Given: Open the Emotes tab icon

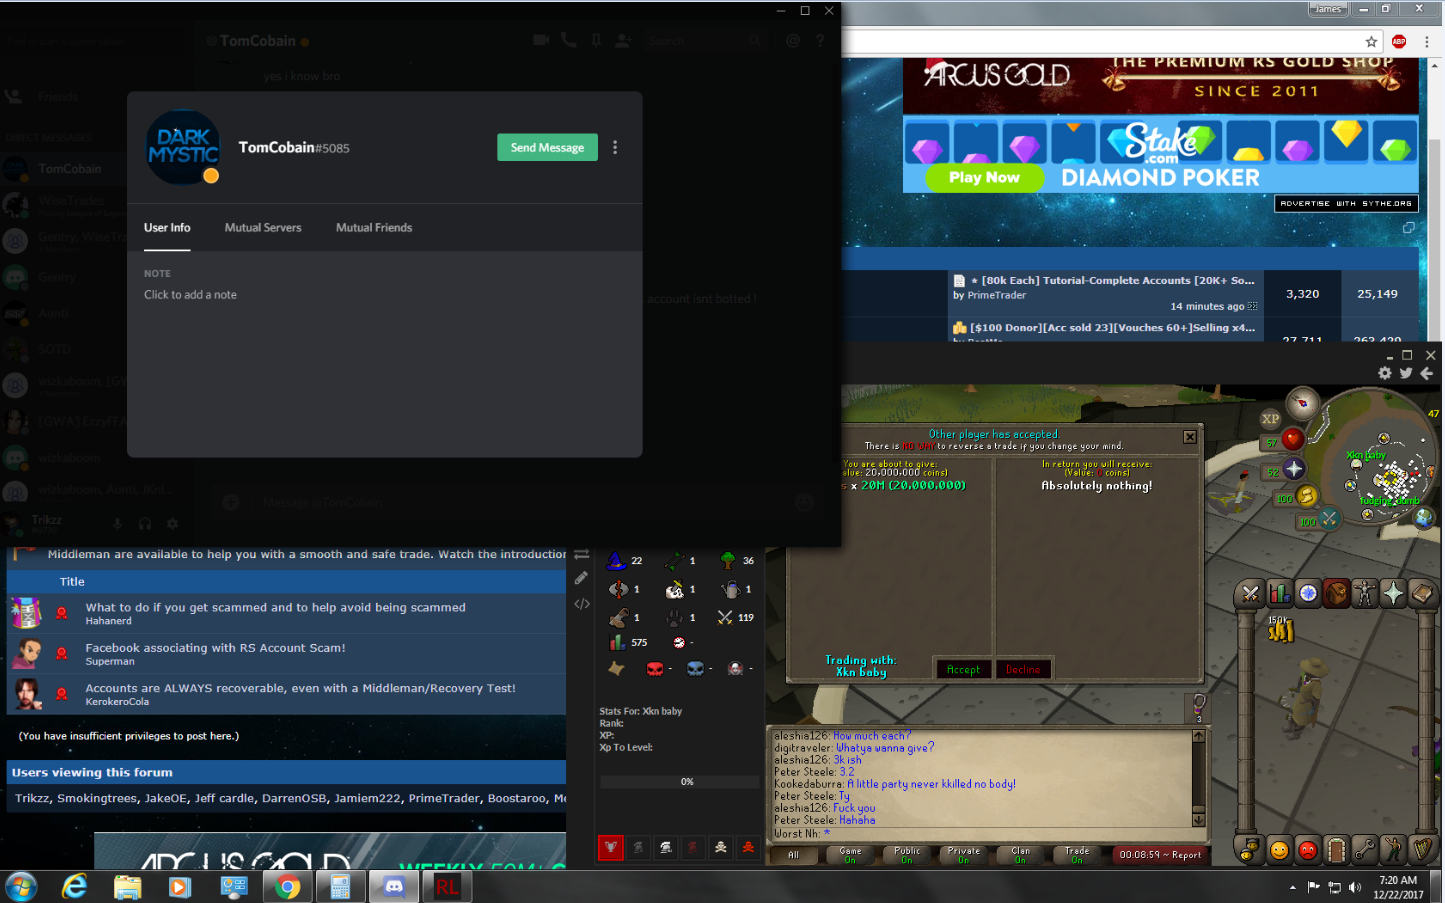Looking at the screenshot, I should click(1393, 850).
